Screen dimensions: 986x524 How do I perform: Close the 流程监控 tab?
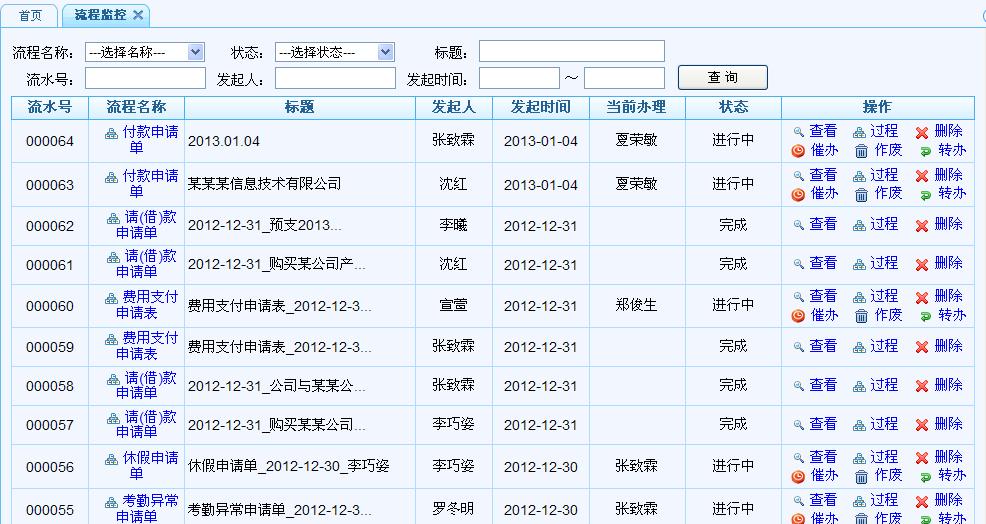click(138, 16)
